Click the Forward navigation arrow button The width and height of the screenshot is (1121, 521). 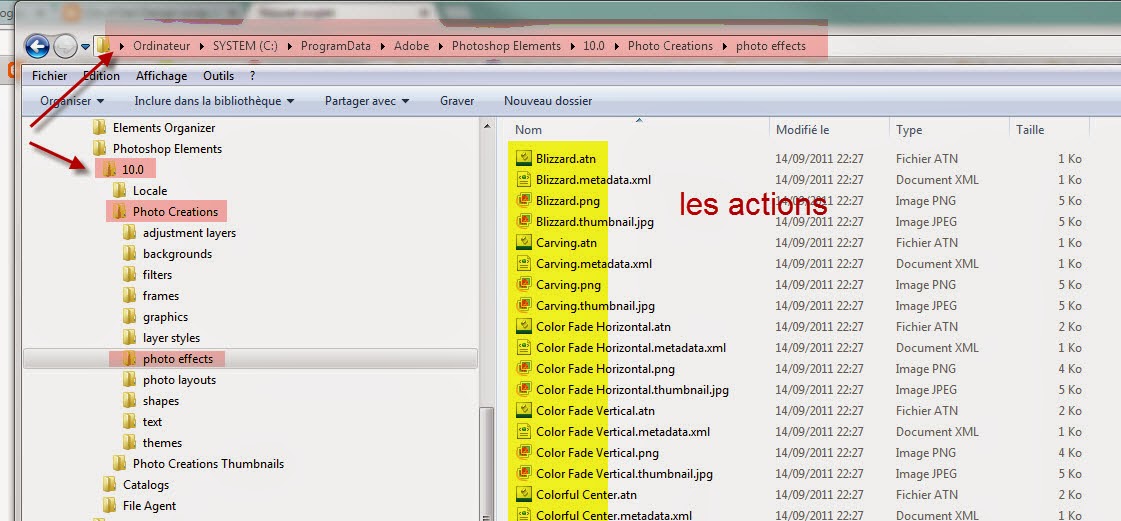click(65, 46)
